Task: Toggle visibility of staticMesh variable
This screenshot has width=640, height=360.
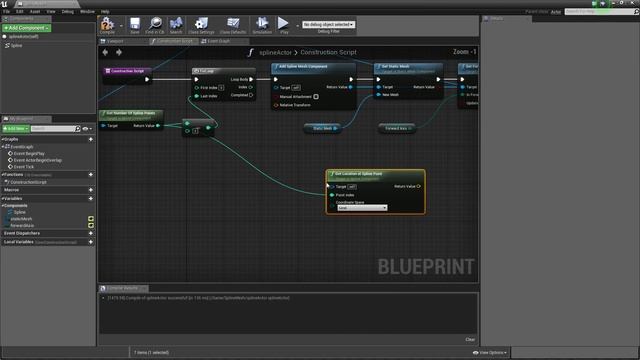Action: click(x=91, y=219)
